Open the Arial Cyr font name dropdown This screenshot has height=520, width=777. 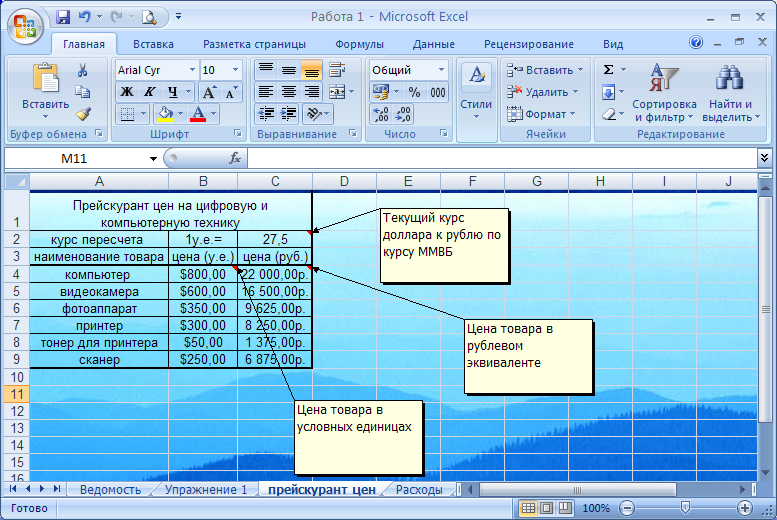click(192, 70)
